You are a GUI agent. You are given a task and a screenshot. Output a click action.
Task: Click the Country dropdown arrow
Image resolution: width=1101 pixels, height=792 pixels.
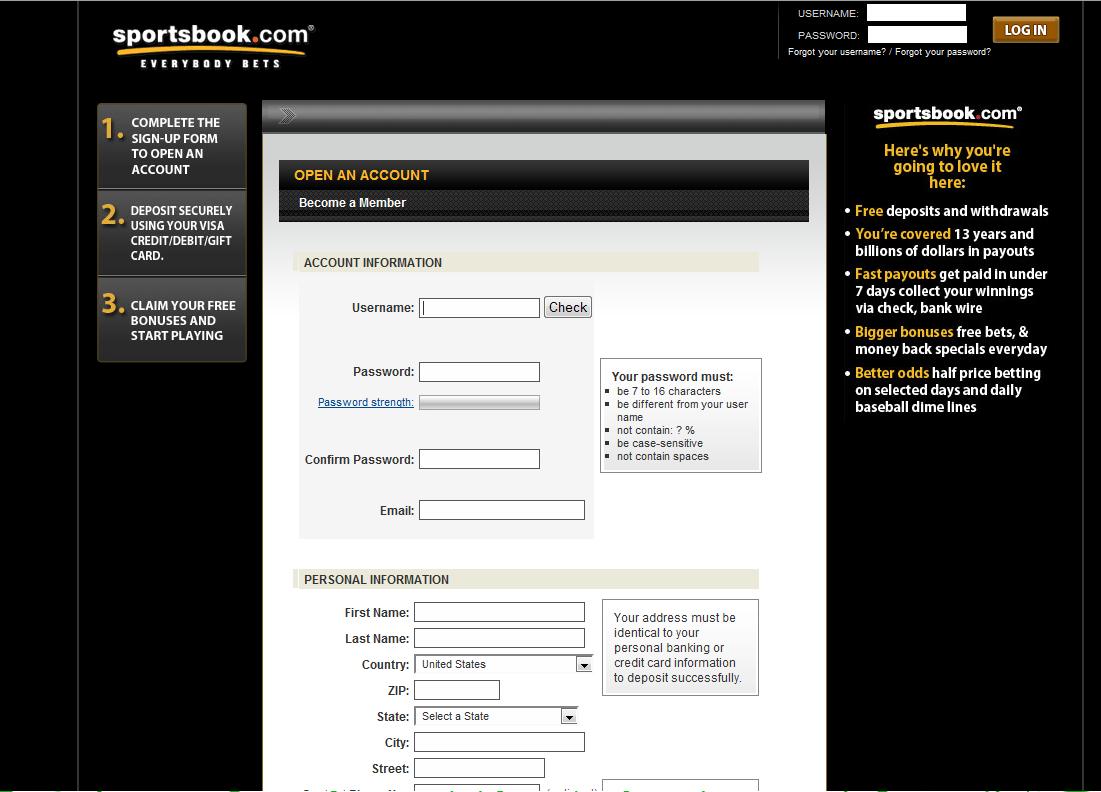[584, 665]
